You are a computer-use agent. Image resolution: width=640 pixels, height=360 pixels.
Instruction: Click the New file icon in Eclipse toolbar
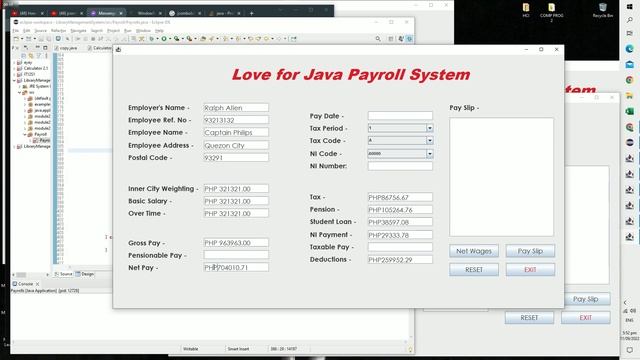click(x=16, y=39)
